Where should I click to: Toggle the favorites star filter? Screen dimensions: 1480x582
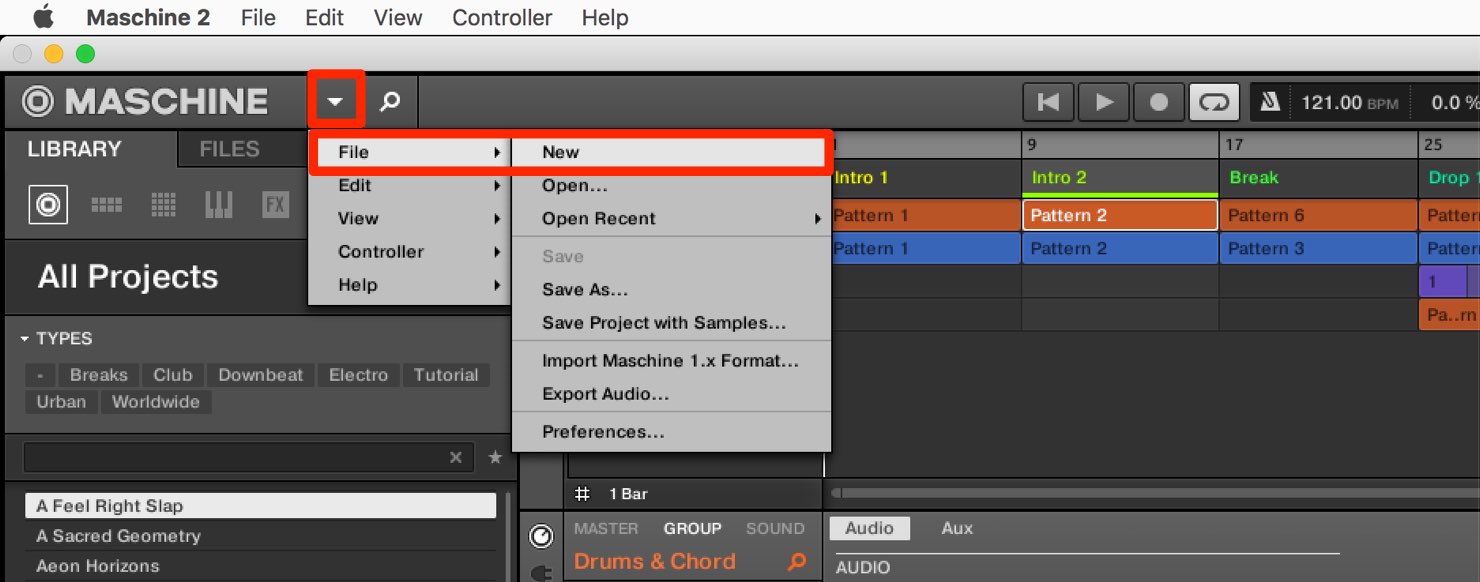494,457
